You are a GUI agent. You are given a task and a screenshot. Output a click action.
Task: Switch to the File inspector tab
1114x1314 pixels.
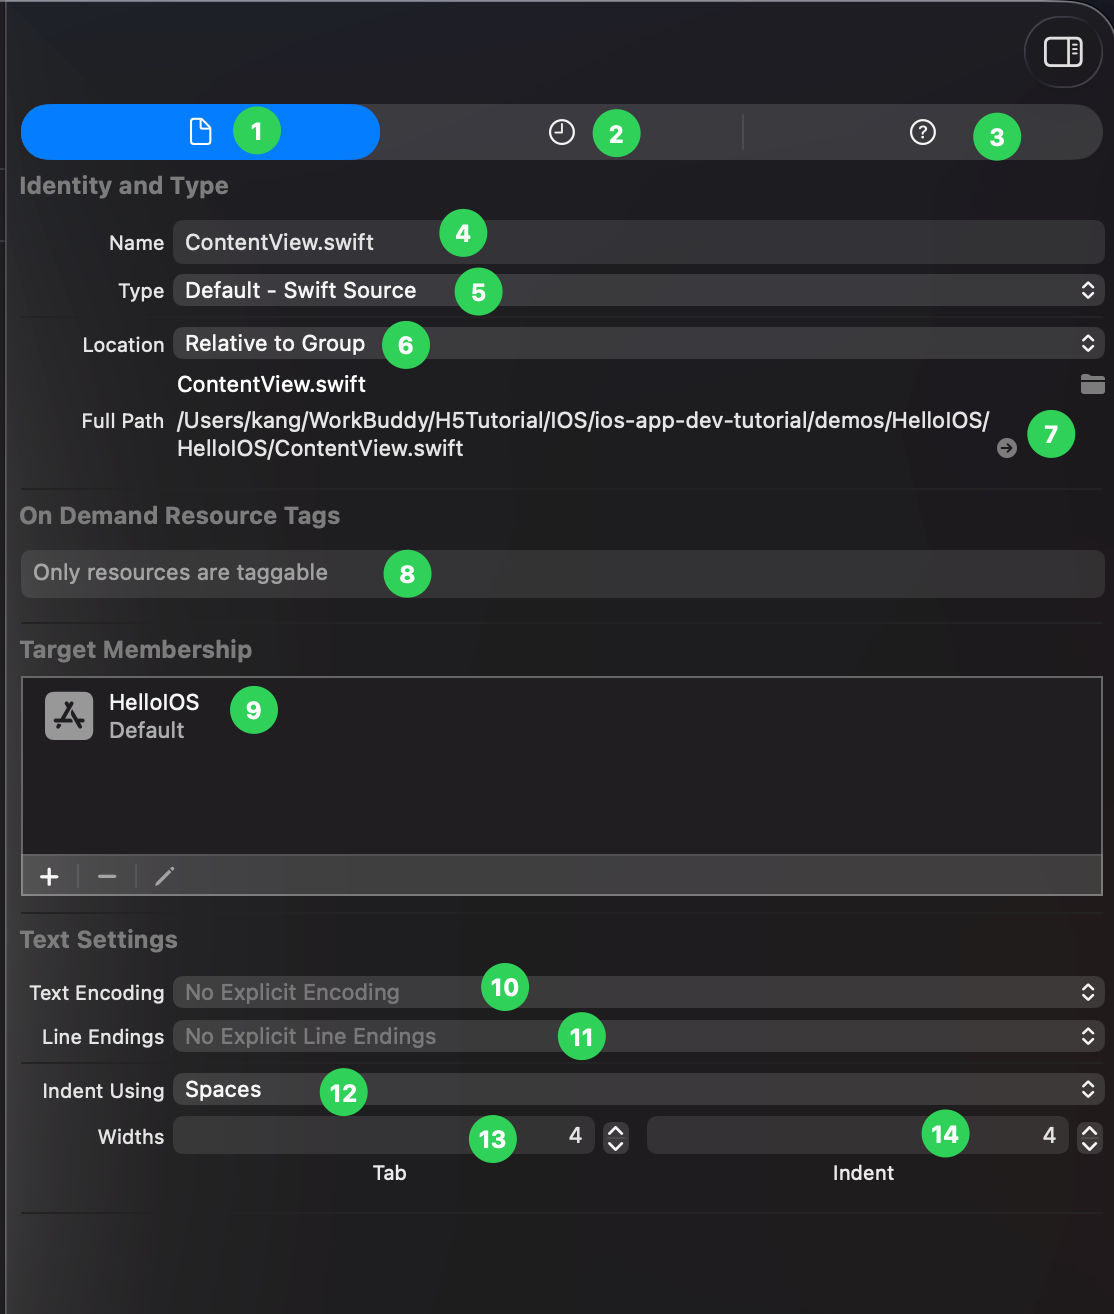tap(200, 132)
